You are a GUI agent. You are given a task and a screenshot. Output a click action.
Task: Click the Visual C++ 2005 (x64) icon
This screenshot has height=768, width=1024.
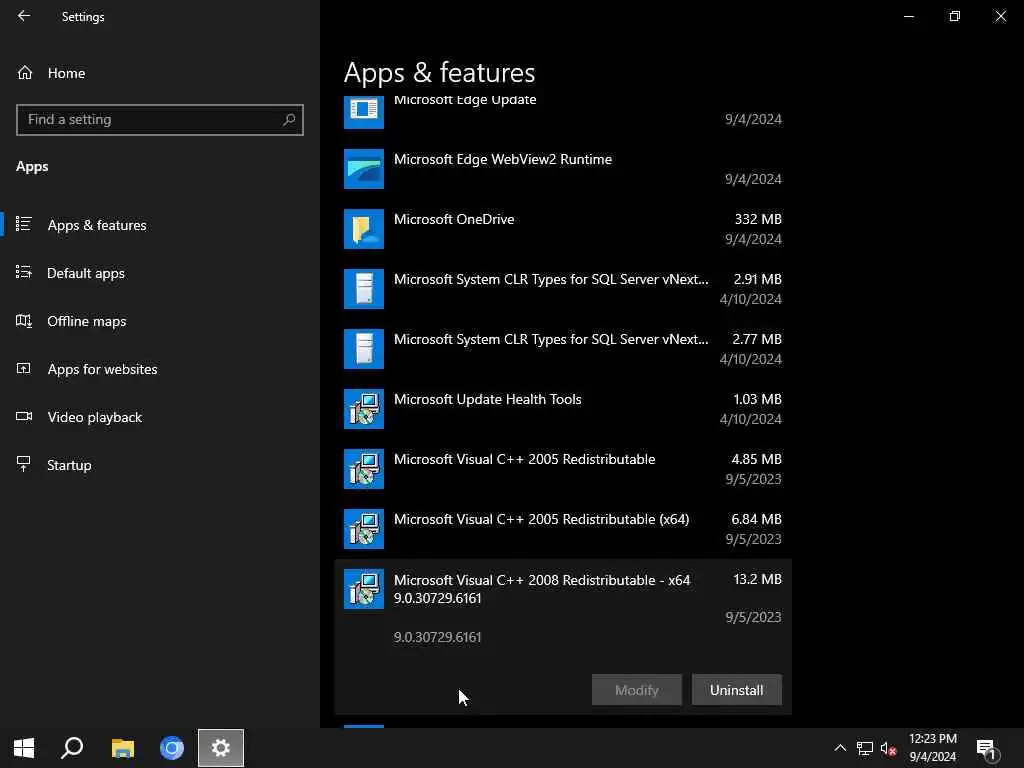(364, 529)
